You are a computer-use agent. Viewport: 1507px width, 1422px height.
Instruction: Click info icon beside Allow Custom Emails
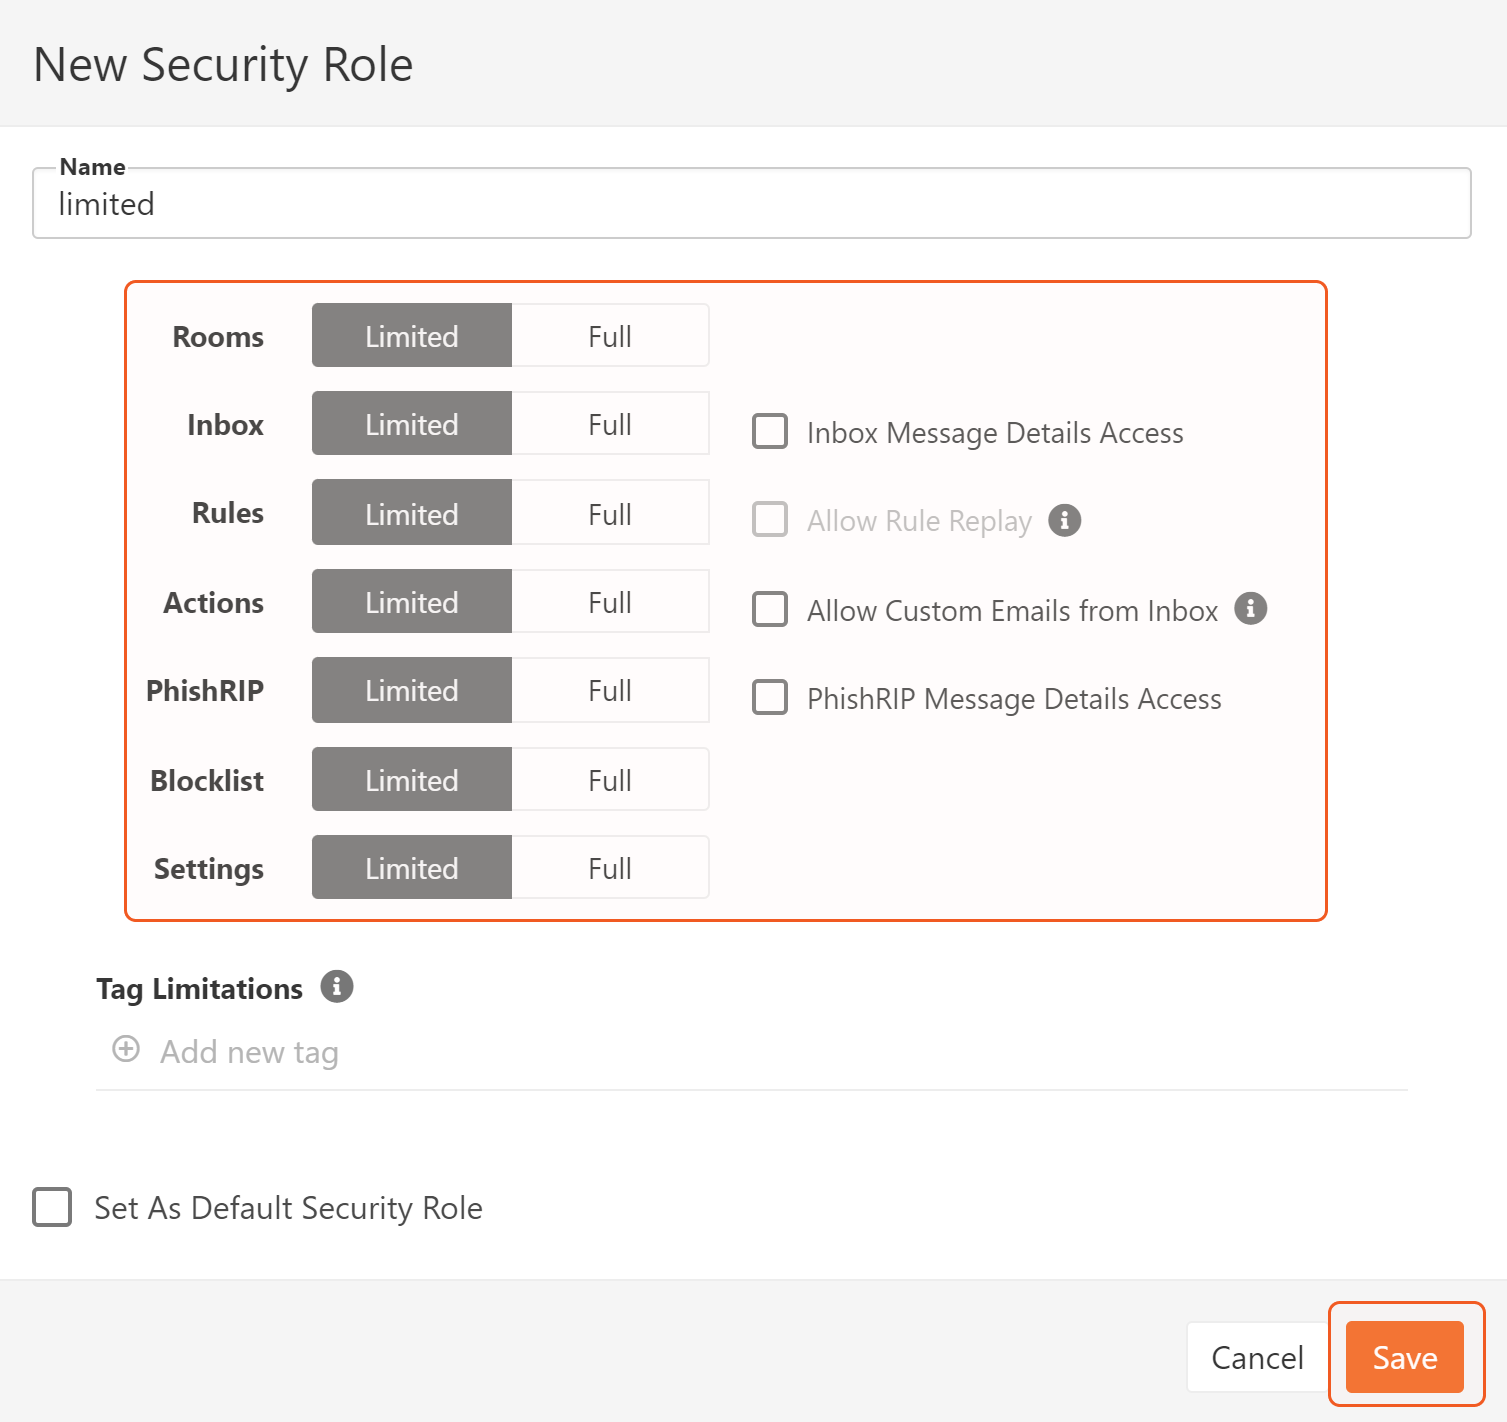(1250, 608)
